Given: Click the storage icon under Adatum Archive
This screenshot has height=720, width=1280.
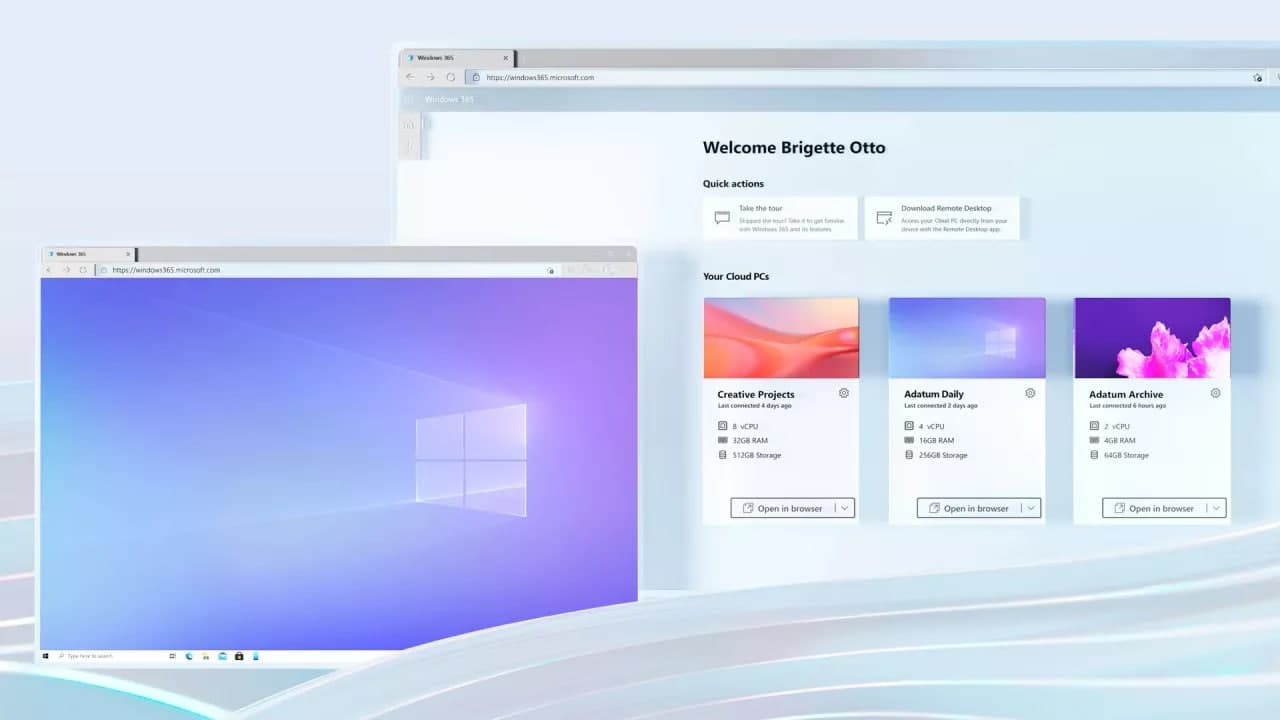Looking at the screenshot, I should (x=1093, y=455).
